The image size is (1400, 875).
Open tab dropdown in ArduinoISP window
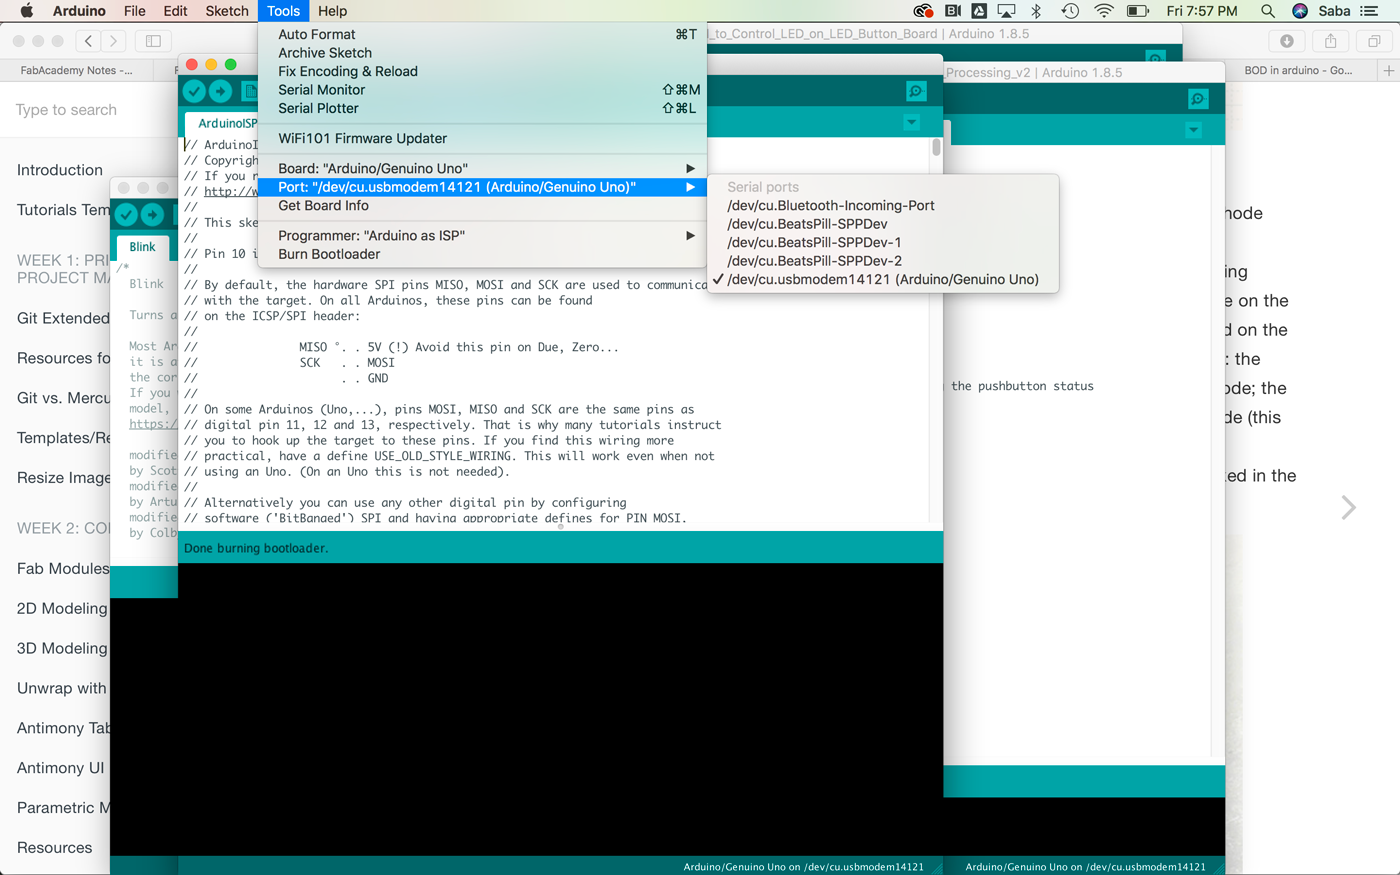[x=911, y=122]
